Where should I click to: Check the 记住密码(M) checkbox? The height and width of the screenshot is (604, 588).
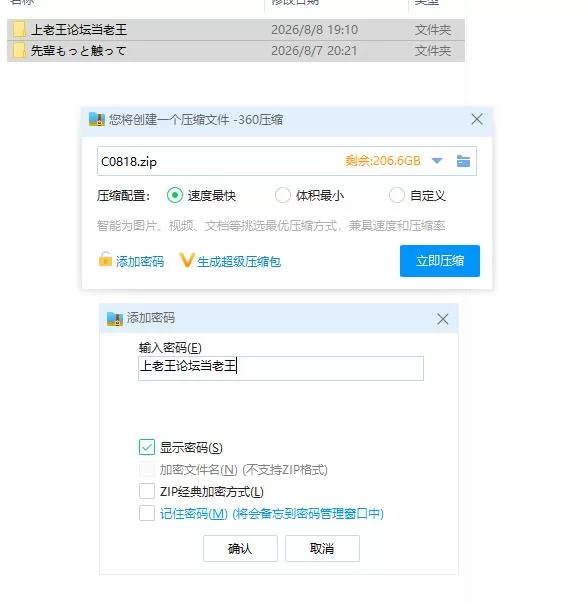pos(147,513)
